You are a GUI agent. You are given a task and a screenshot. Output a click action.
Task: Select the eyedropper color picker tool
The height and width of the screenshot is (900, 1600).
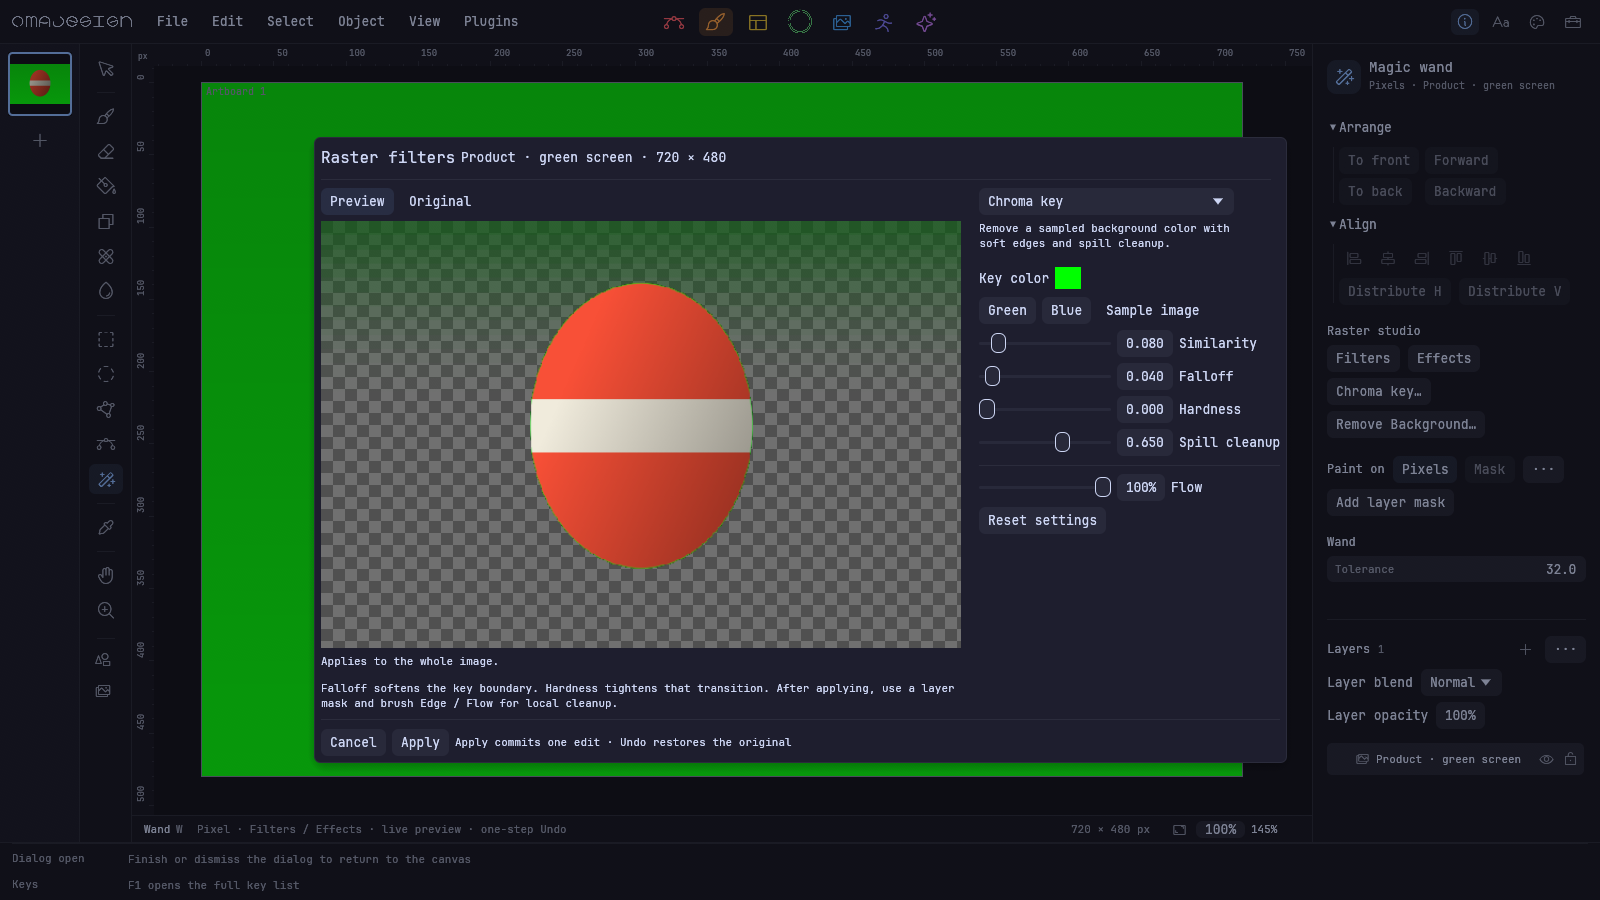106,527
